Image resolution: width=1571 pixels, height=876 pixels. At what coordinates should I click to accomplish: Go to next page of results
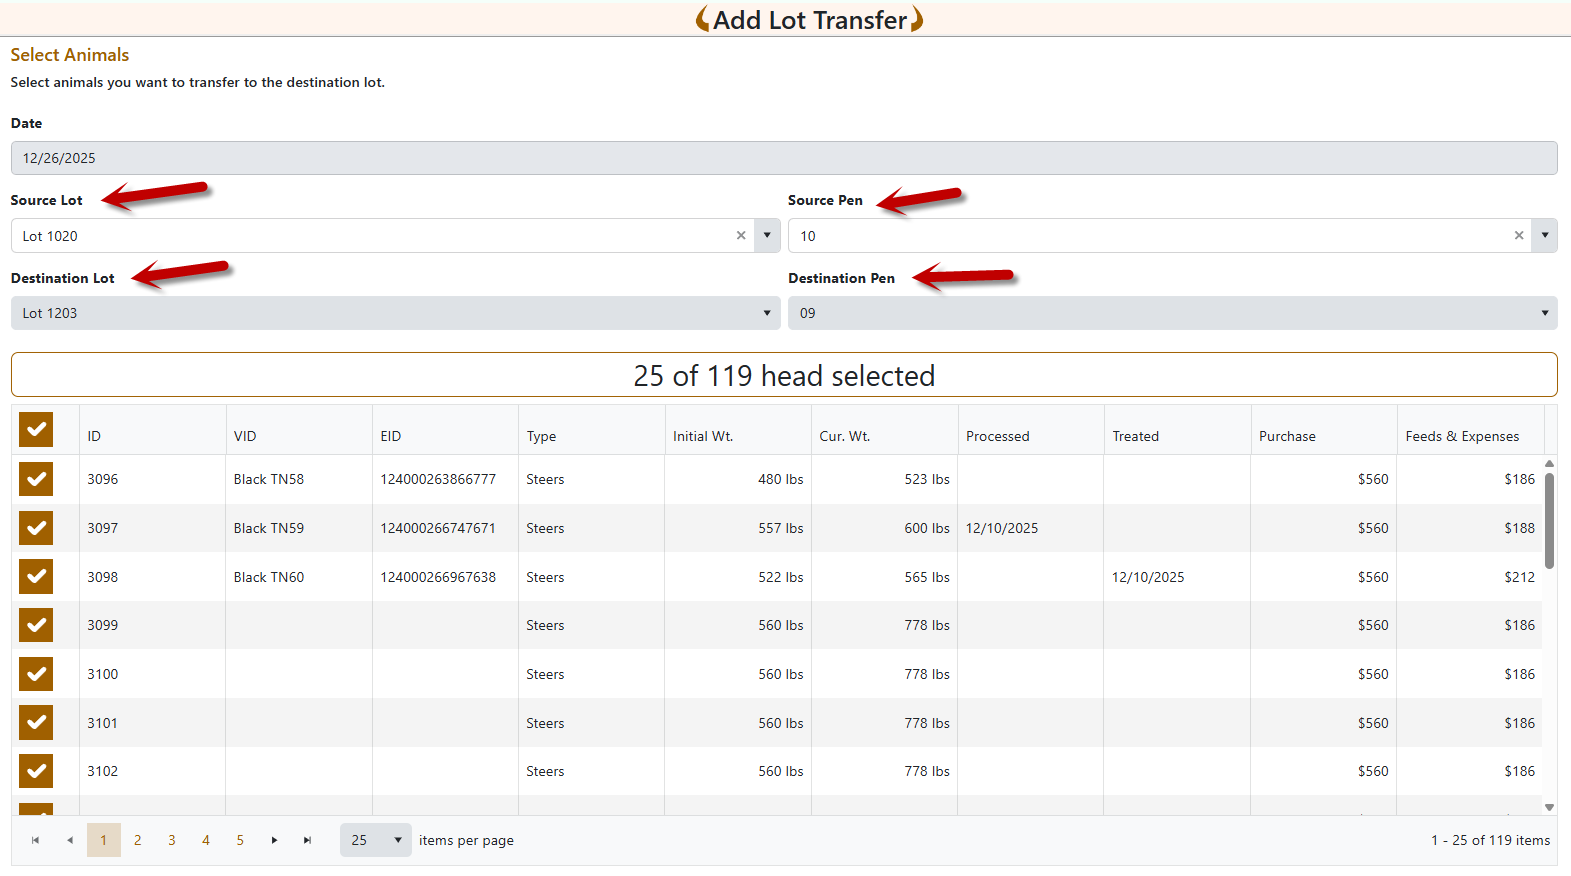coord(274,840)
